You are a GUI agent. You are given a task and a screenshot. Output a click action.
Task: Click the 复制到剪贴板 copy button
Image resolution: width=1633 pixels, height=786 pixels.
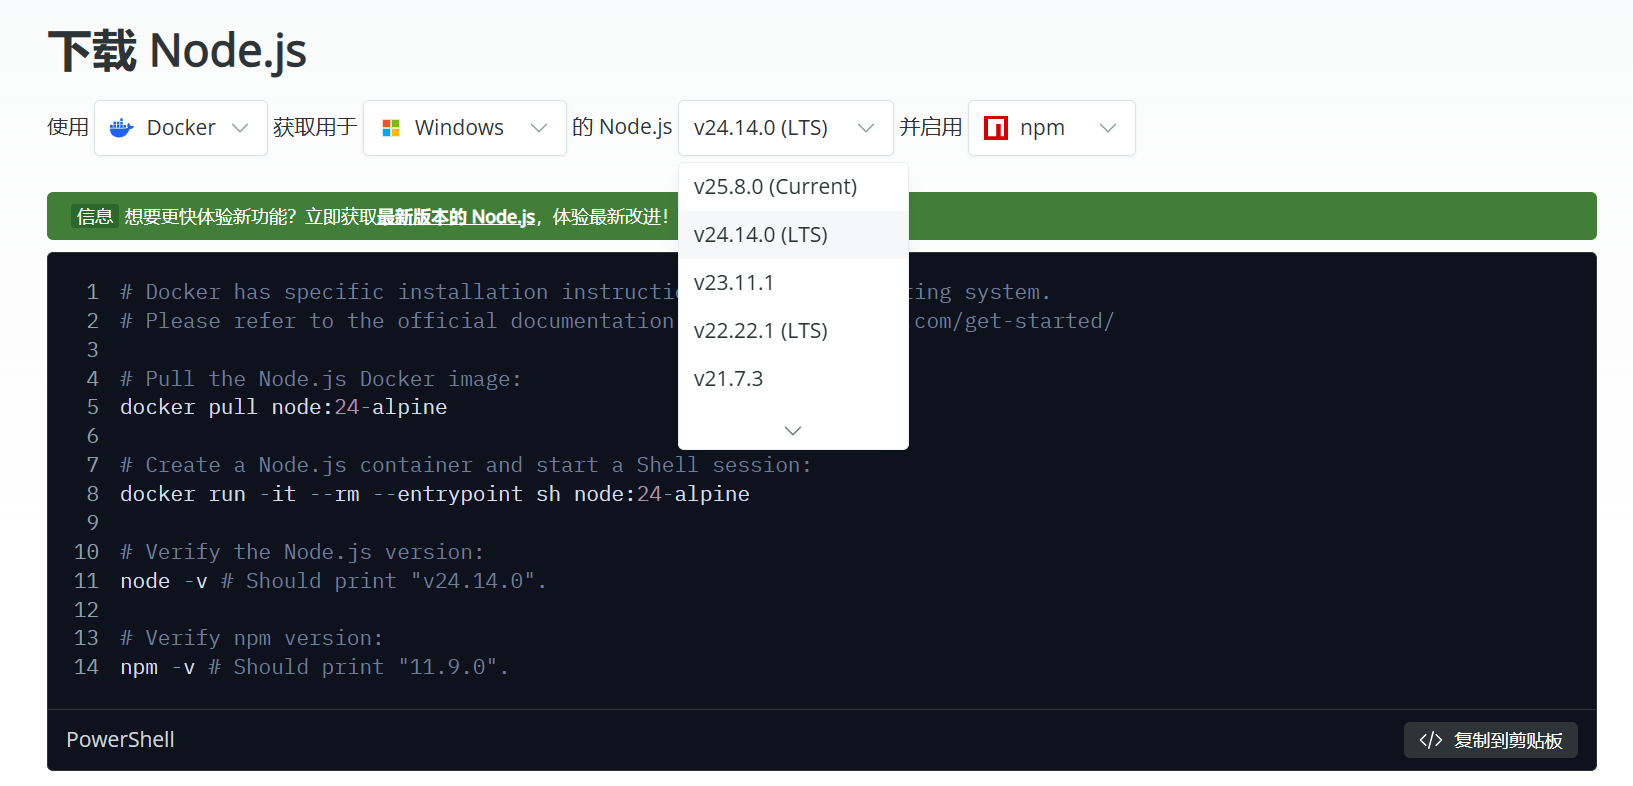1490,740
